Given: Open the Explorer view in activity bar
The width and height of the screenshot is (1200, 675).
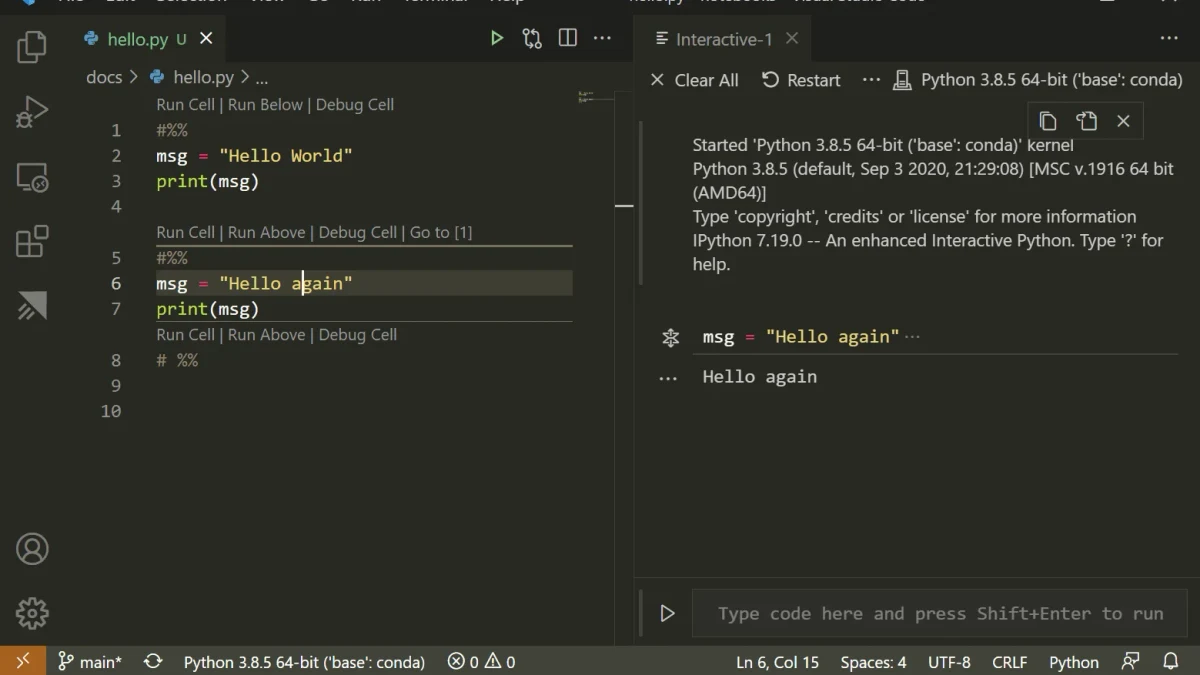Looking at the screenshot, I should pyautogui.click(x=32, y=47).
